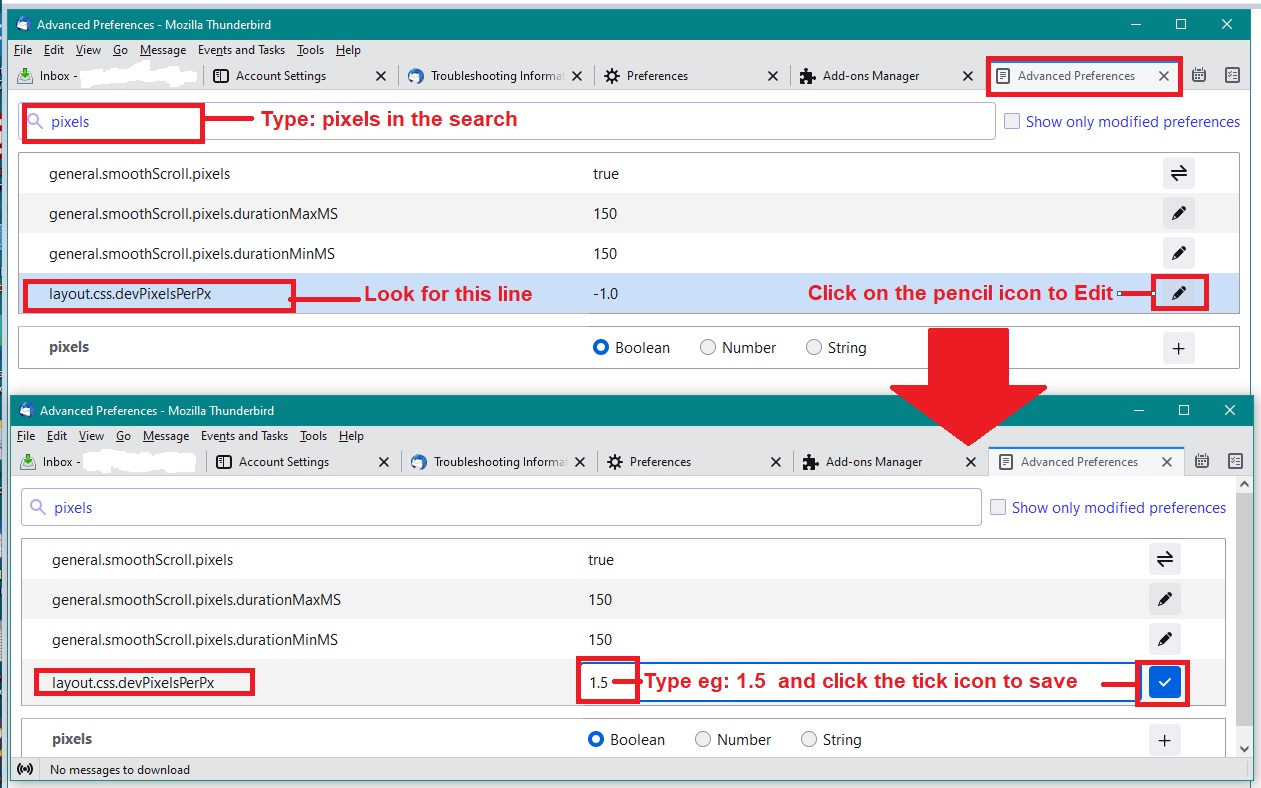Click the pencil edit icon for layout.css.devPixelsPerPx
1261x788 pixels.
(1179, 293)
